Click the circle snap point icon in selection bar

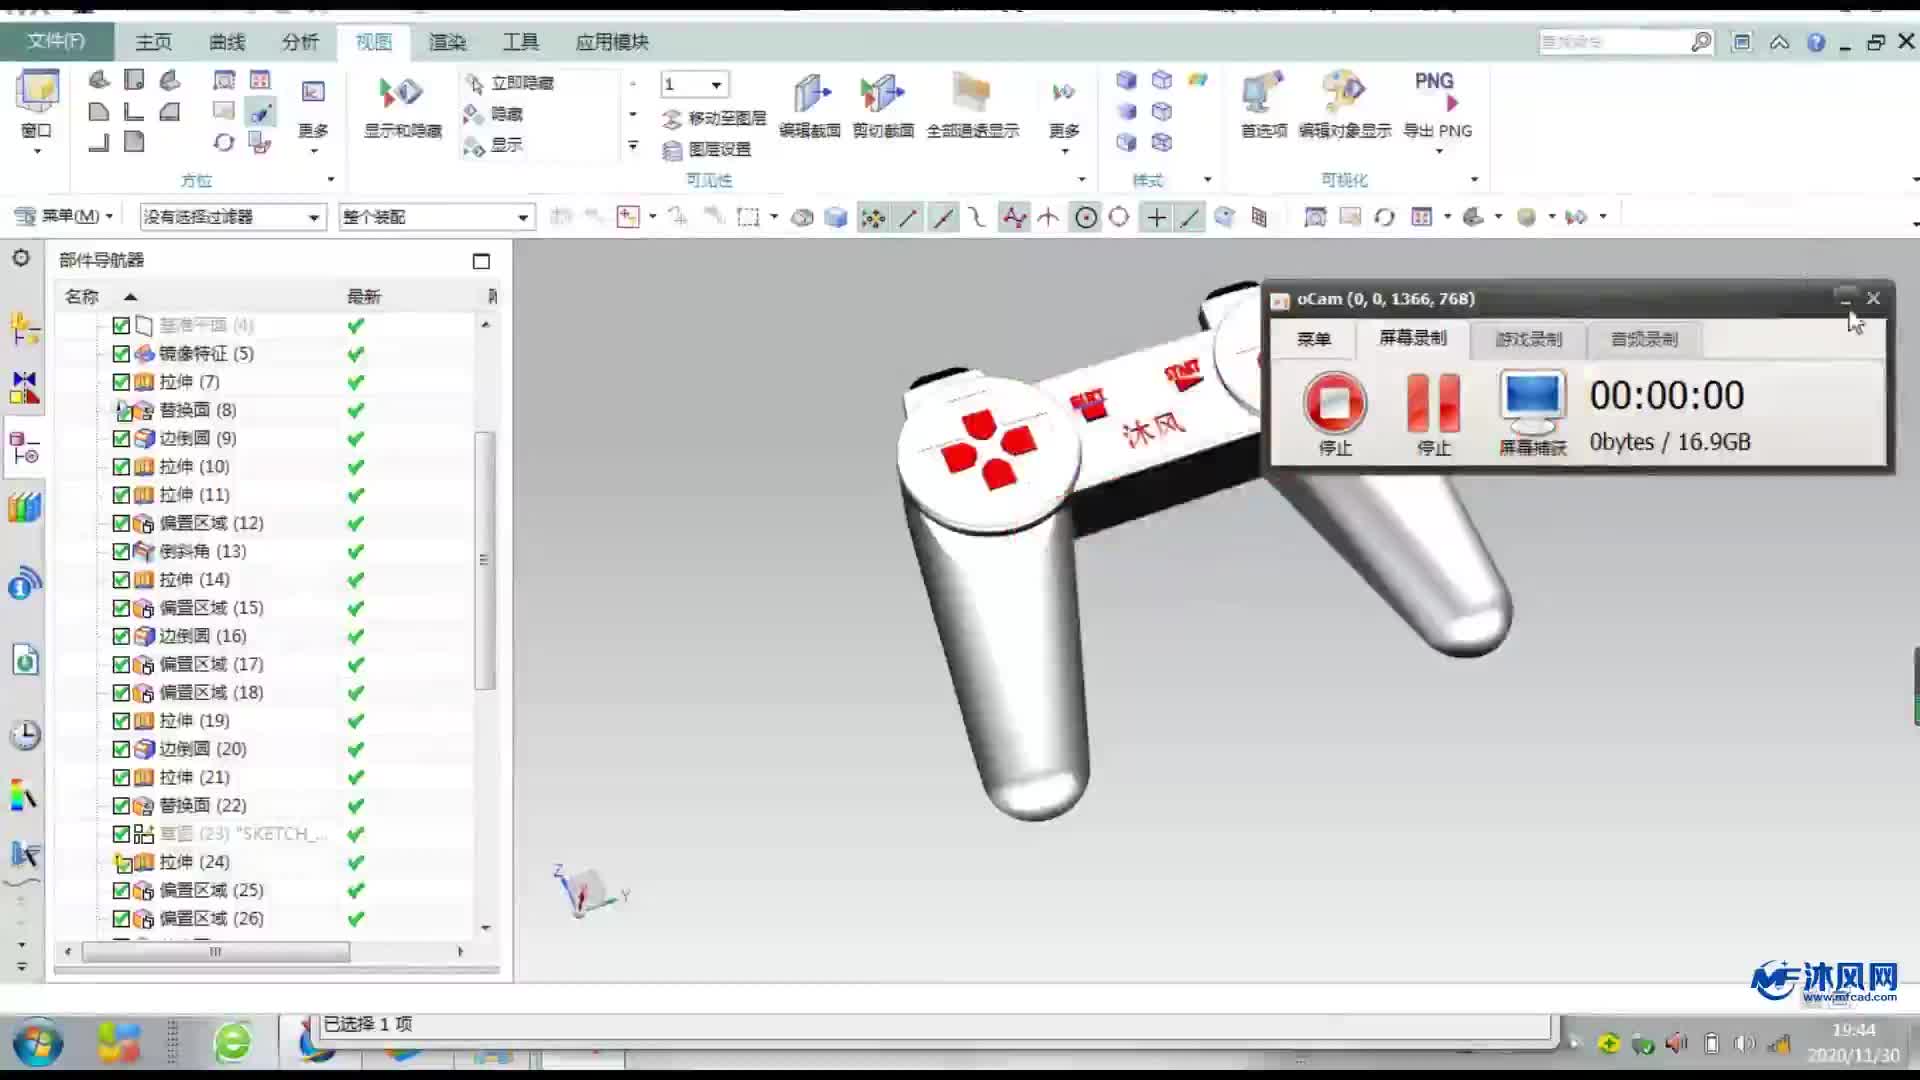click(x=1119, y=217)
